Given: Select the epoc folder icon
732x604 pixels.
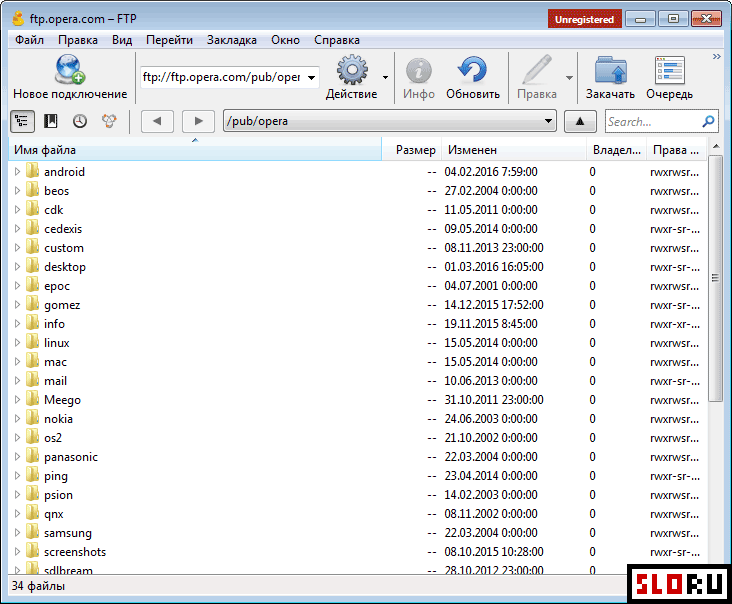Looking at the screenshot, I should tap(32, 285).
